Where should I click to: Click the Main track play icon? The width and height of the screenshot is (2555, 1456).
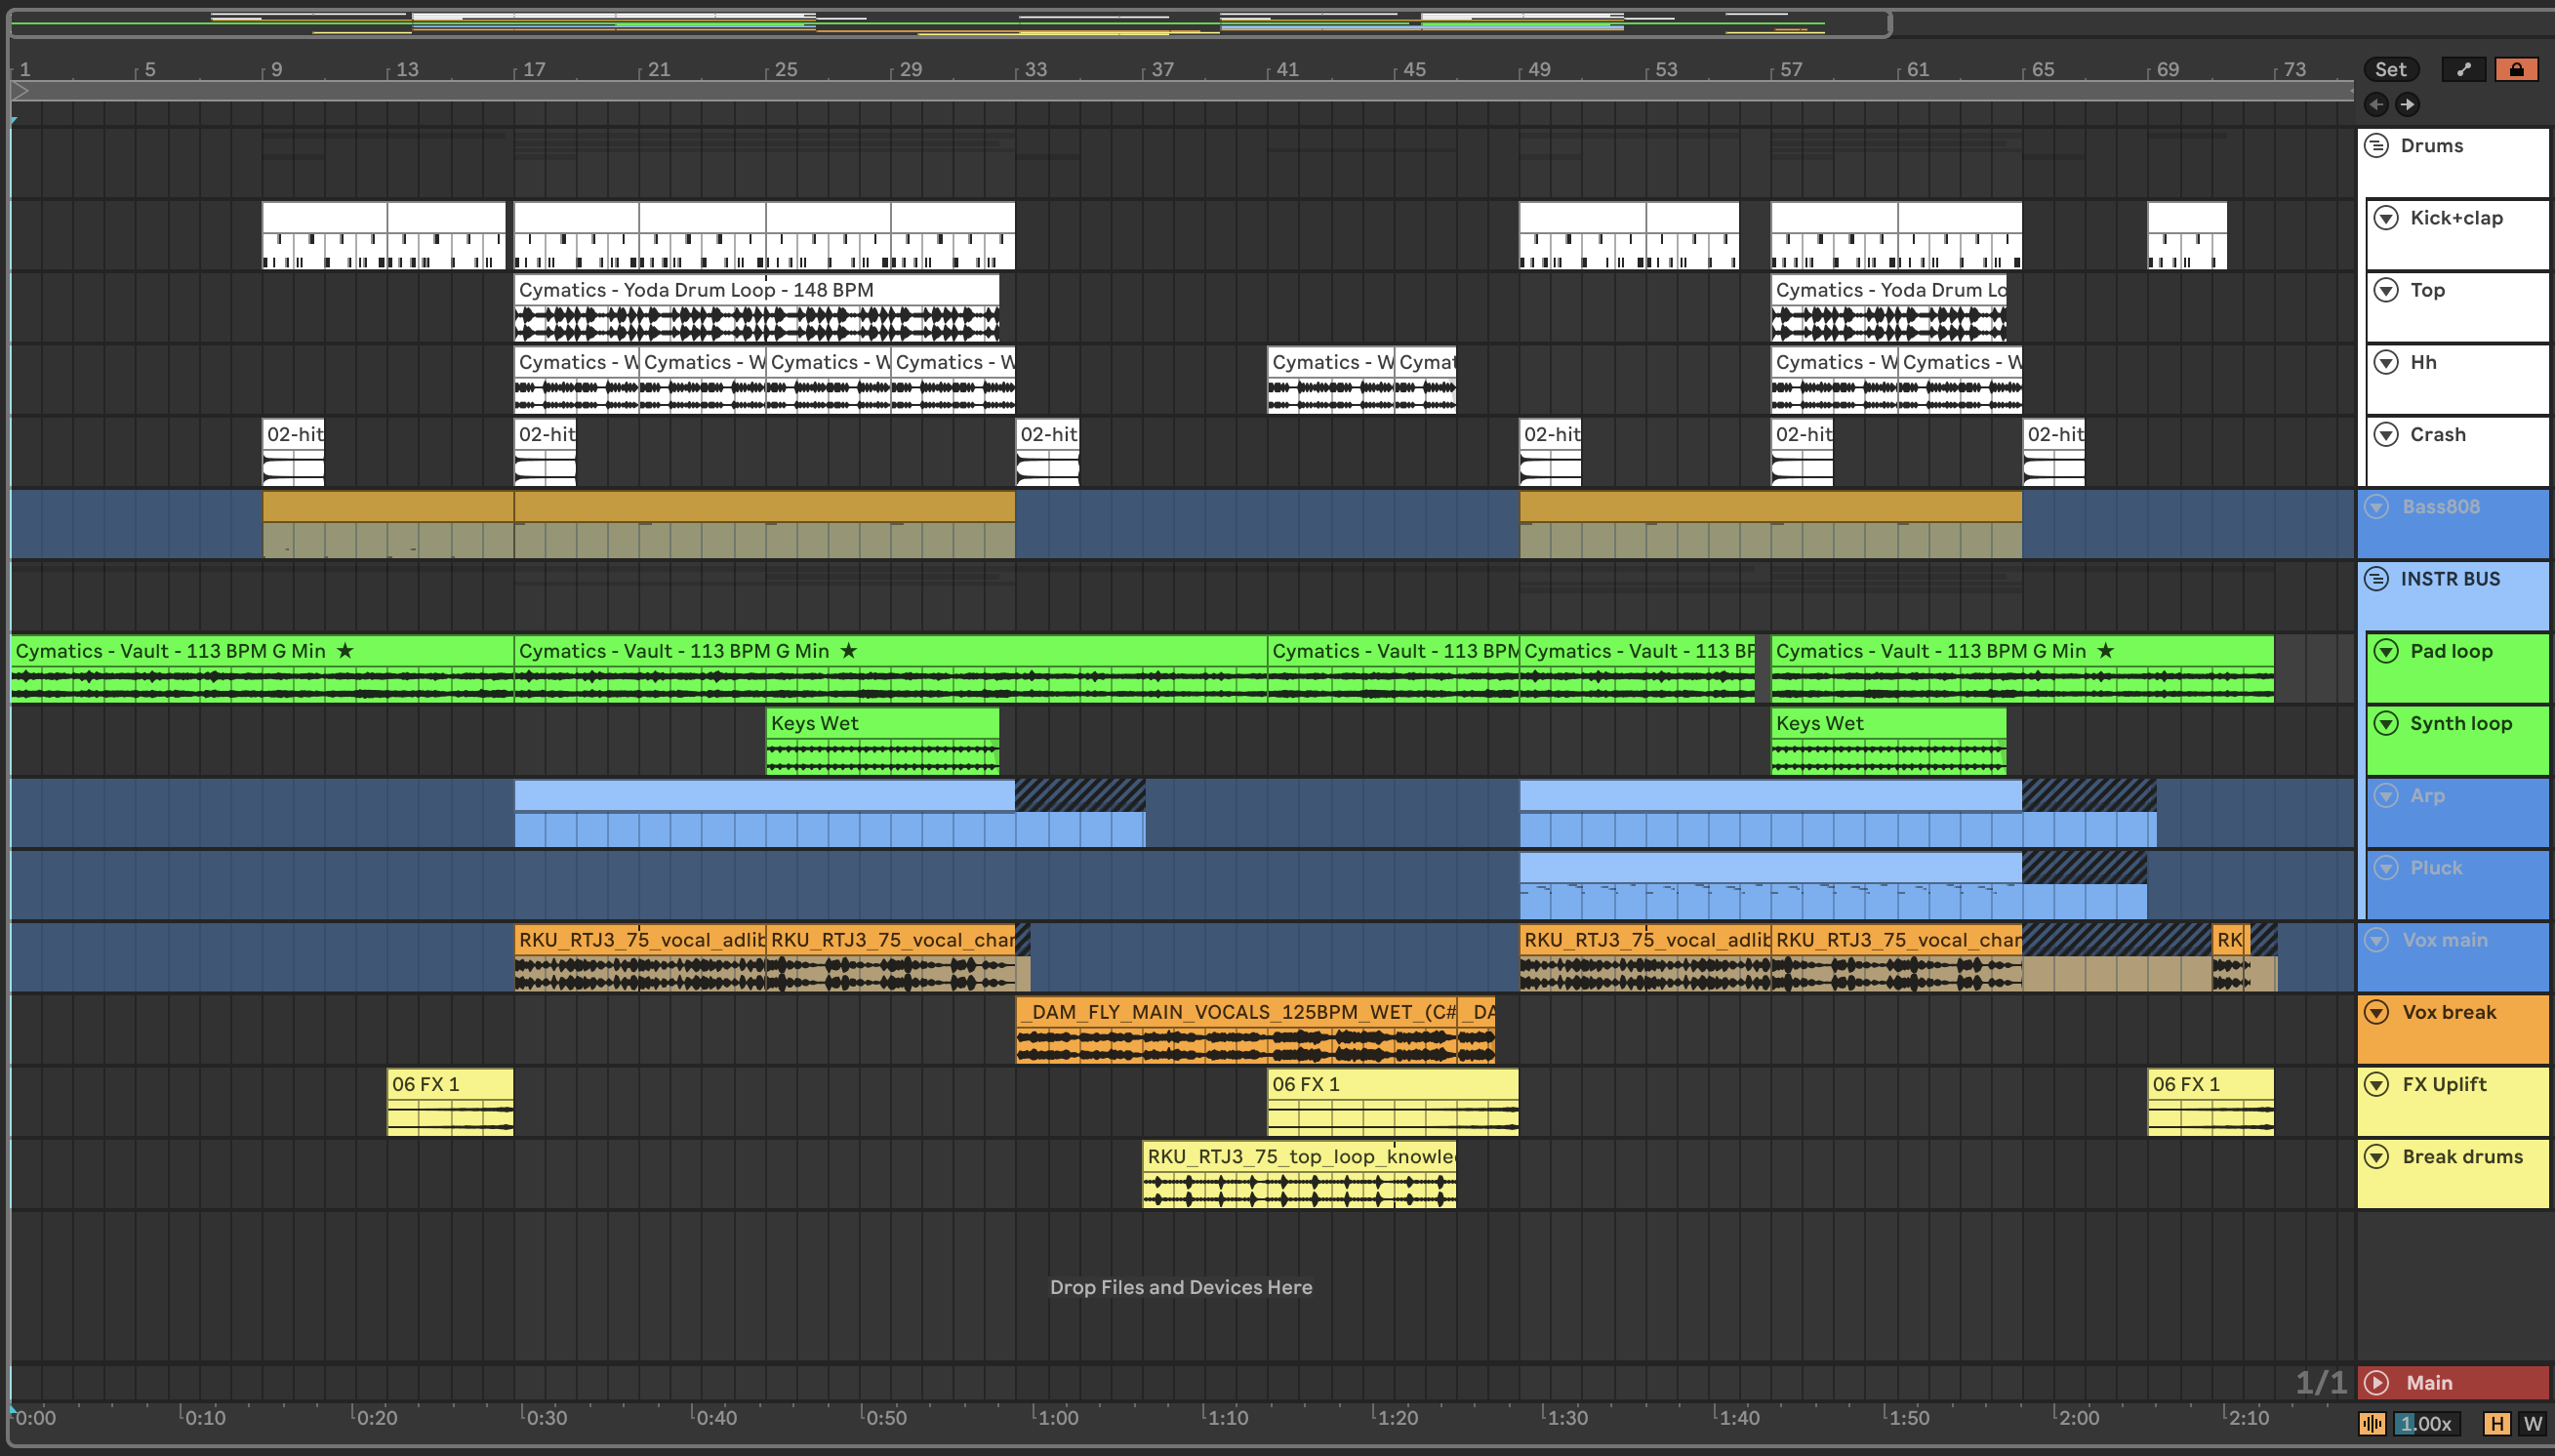pyautogui.click(x=2377, y=1382)
